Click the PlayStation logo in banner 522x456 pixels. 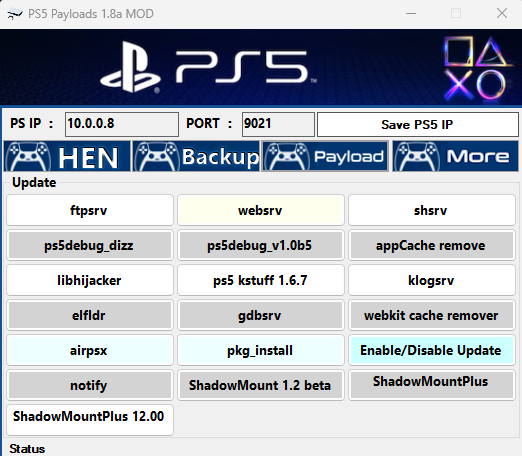coord(131,67)
